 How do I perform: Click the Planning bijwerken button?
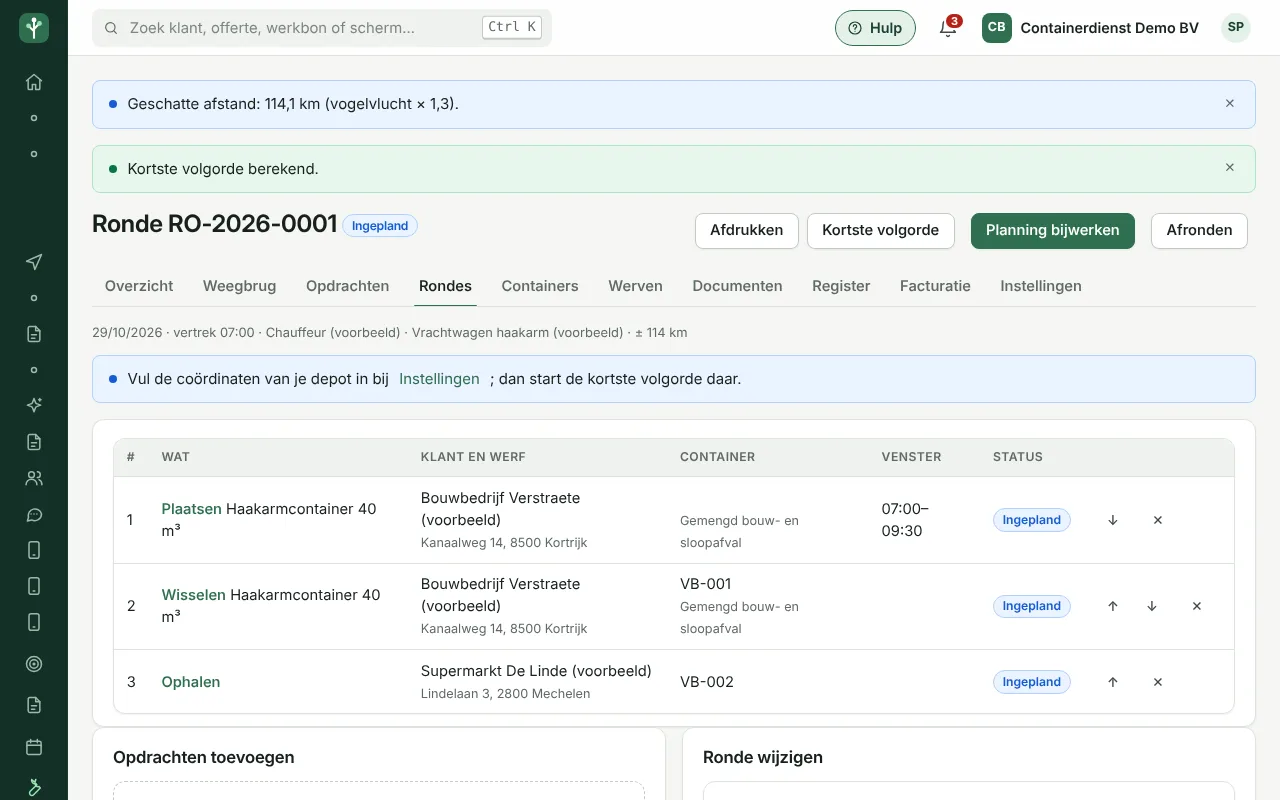point(1053,230)
